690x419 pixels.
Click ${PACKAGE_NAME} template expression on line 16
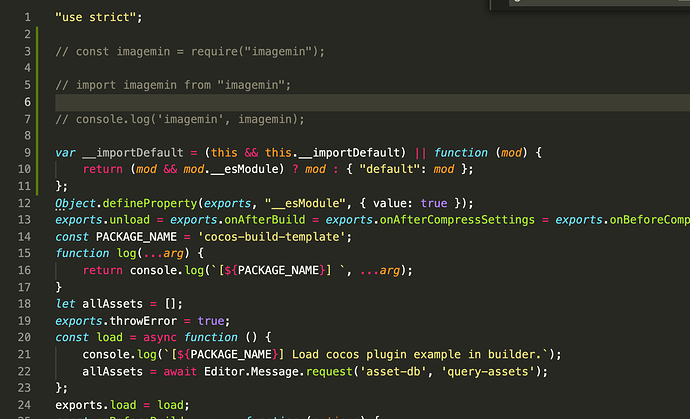[275, 270]
